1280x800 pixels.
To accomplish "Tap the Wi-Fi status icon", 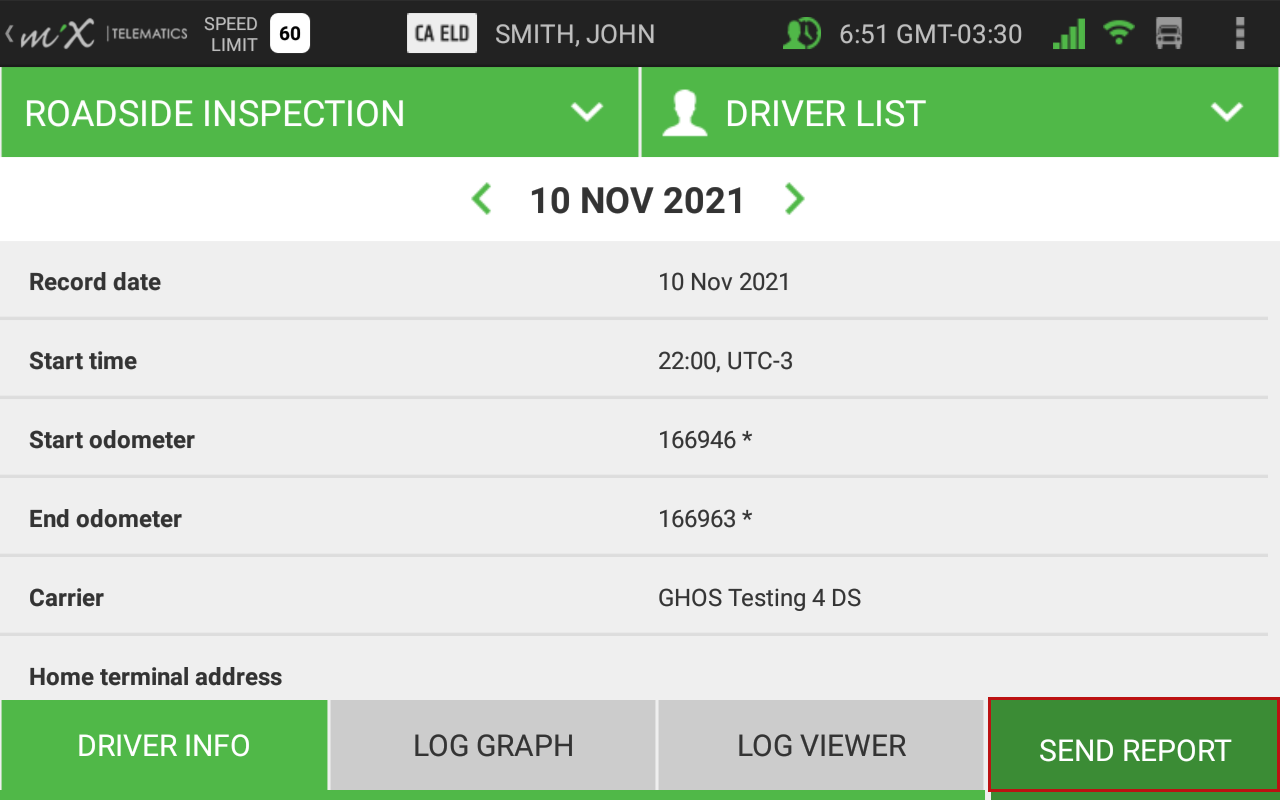I will coord(1119,34).
